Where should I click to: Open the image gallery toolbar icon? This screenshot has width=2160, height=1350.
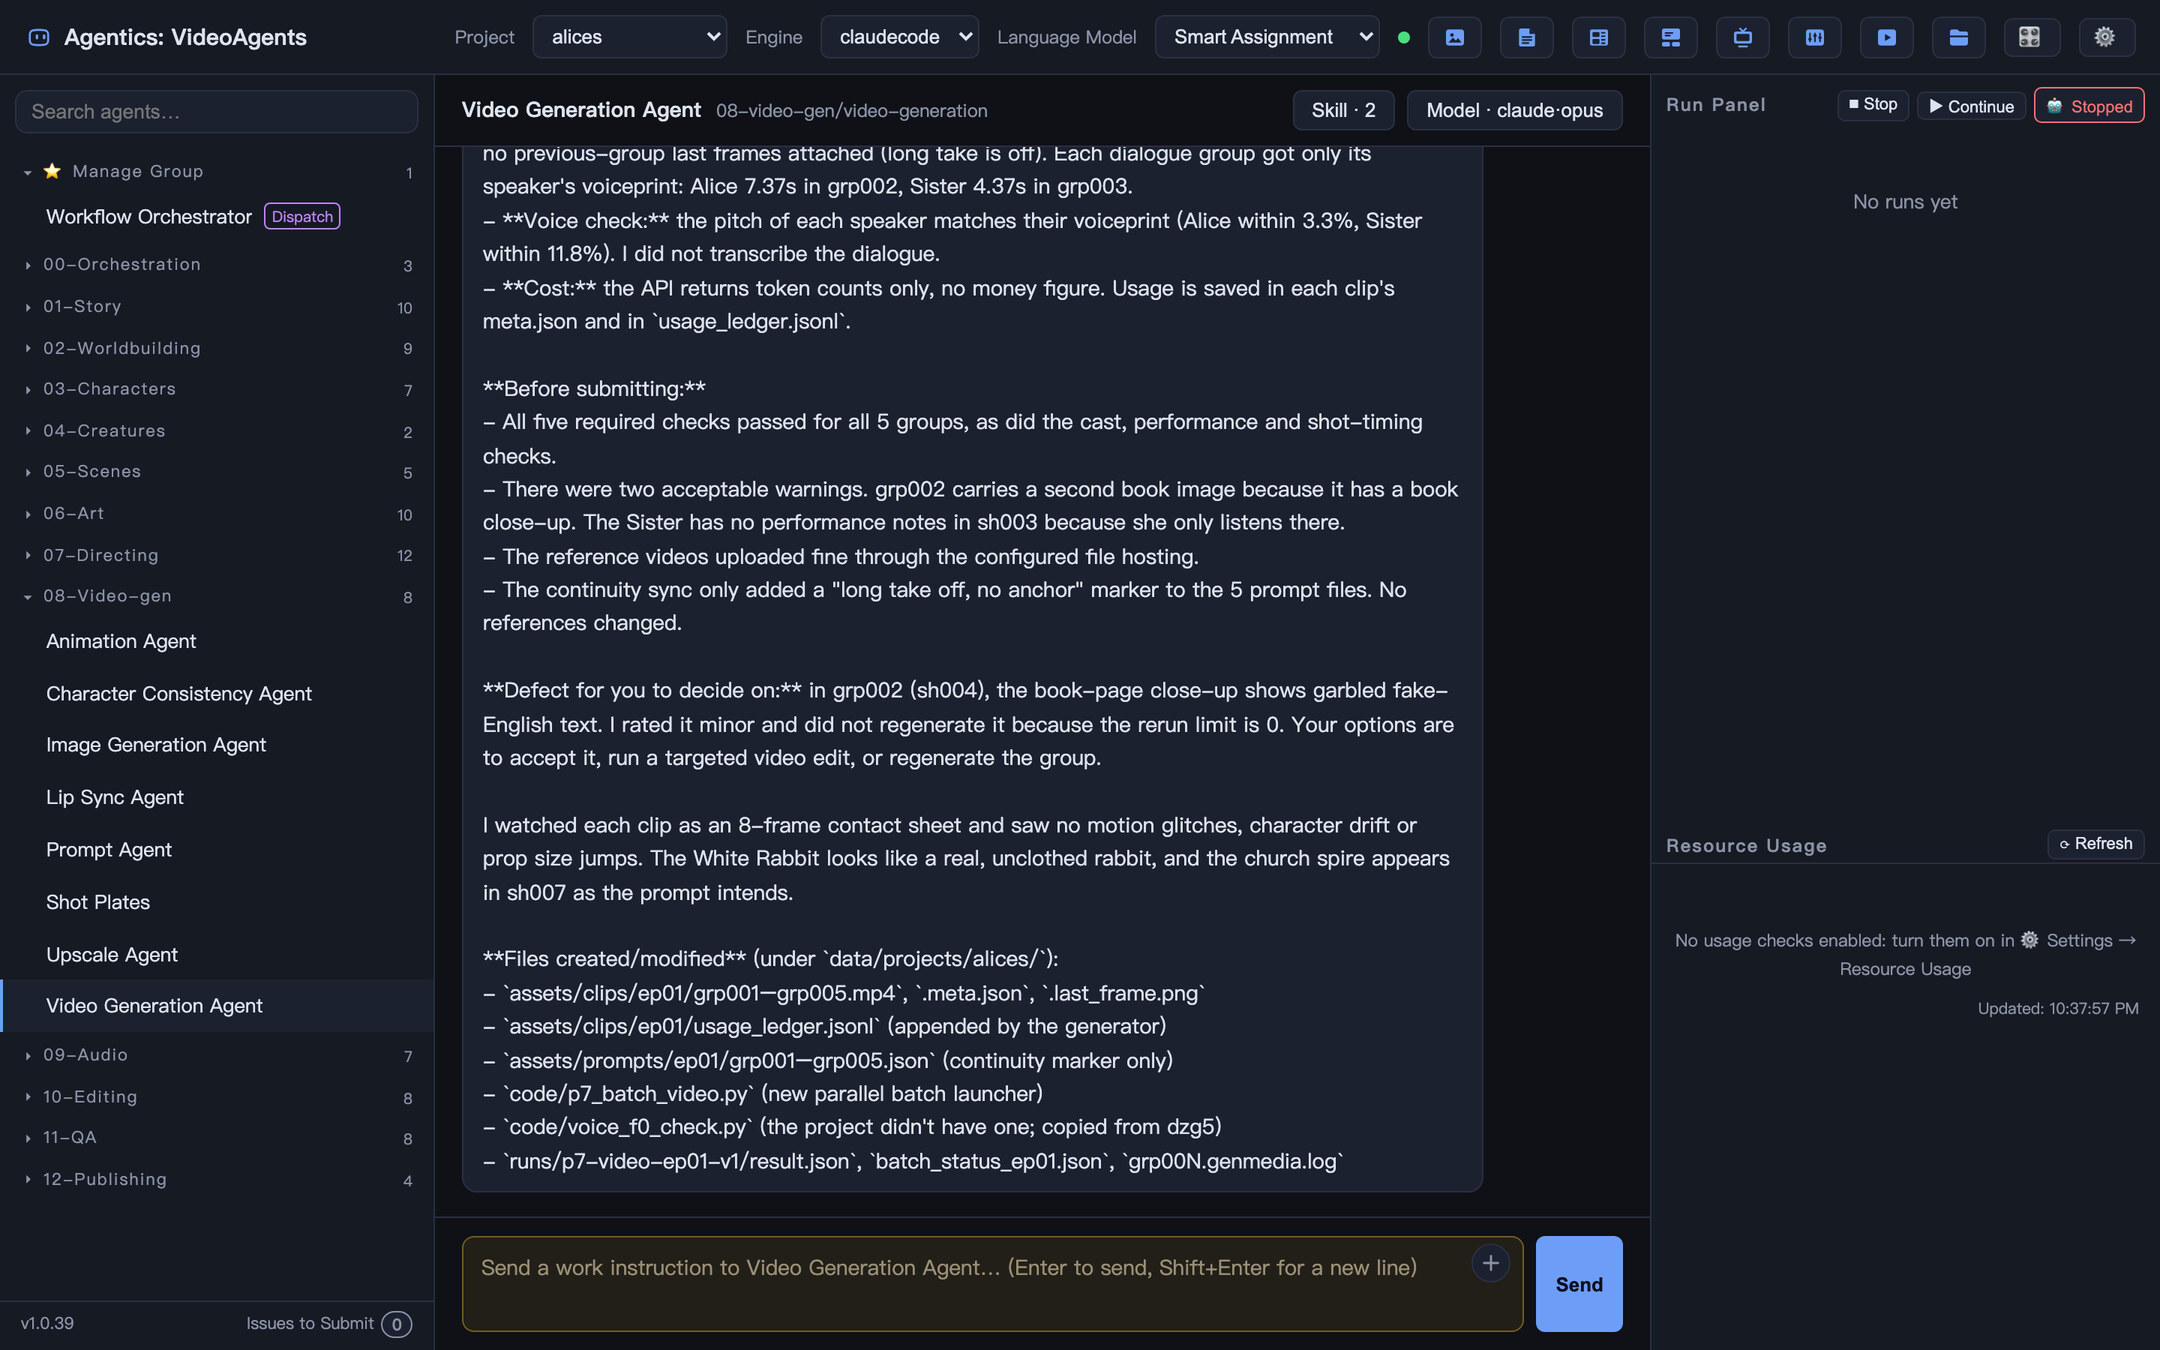point(1455,37)
